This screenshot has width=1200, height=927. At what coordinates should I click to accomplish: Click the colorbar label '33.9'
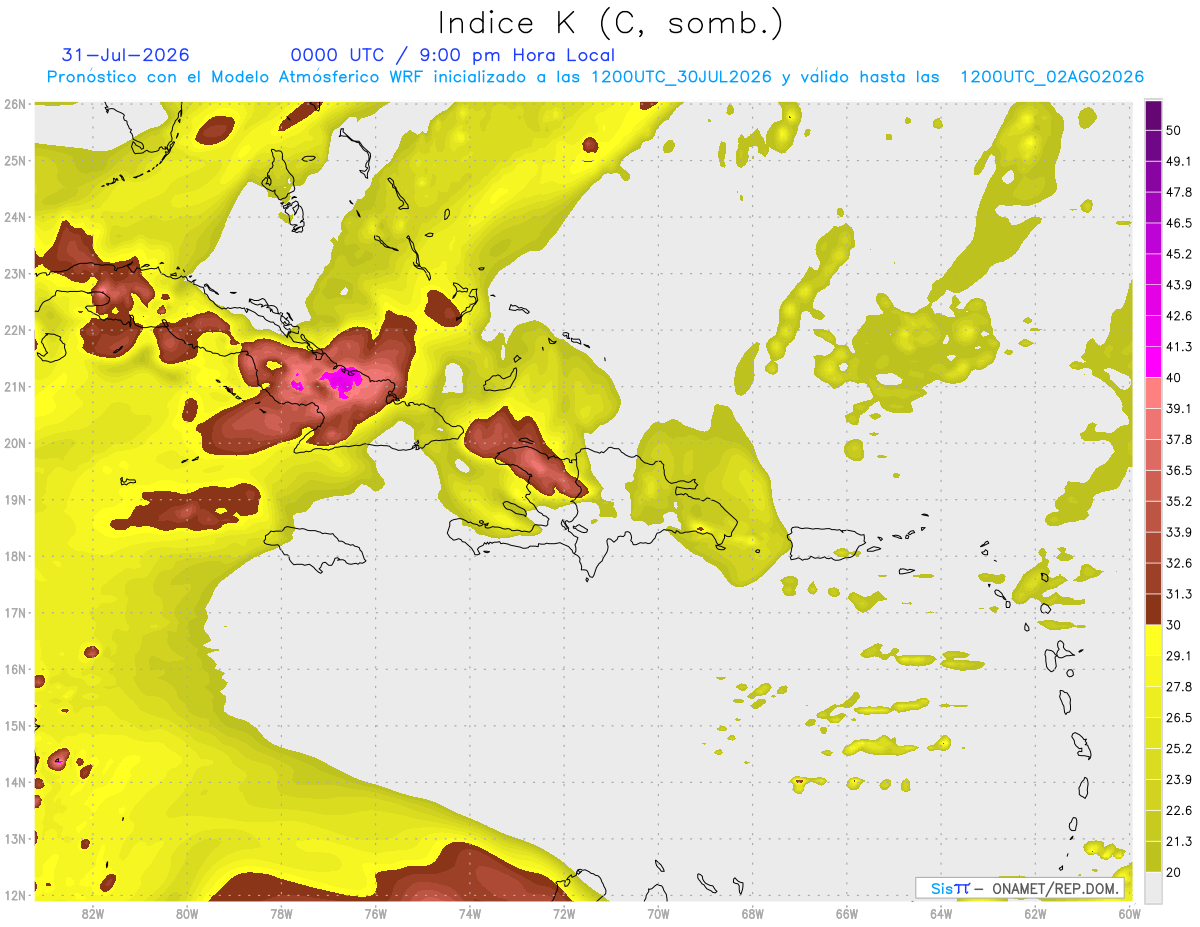pyautogui.click(x=1178, y=532)
